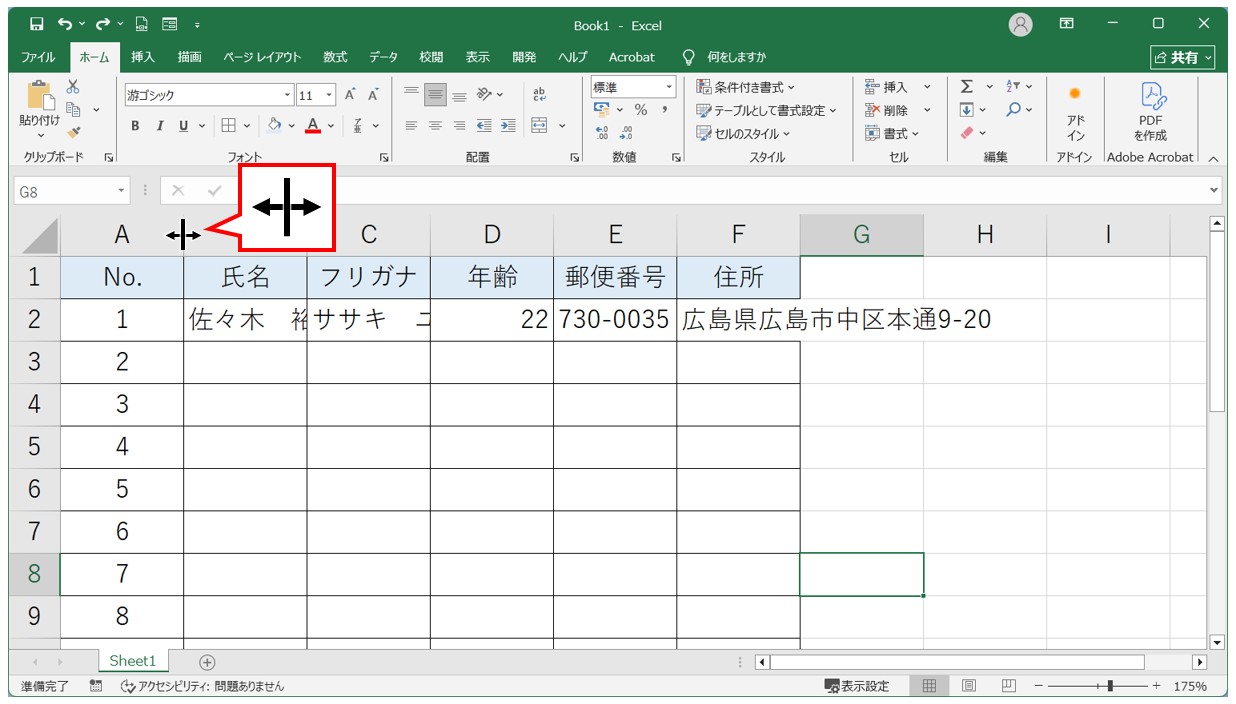This screenshot has width=1236, height=704.
Task: Increase the decimal places
Action: coord(602,133)
